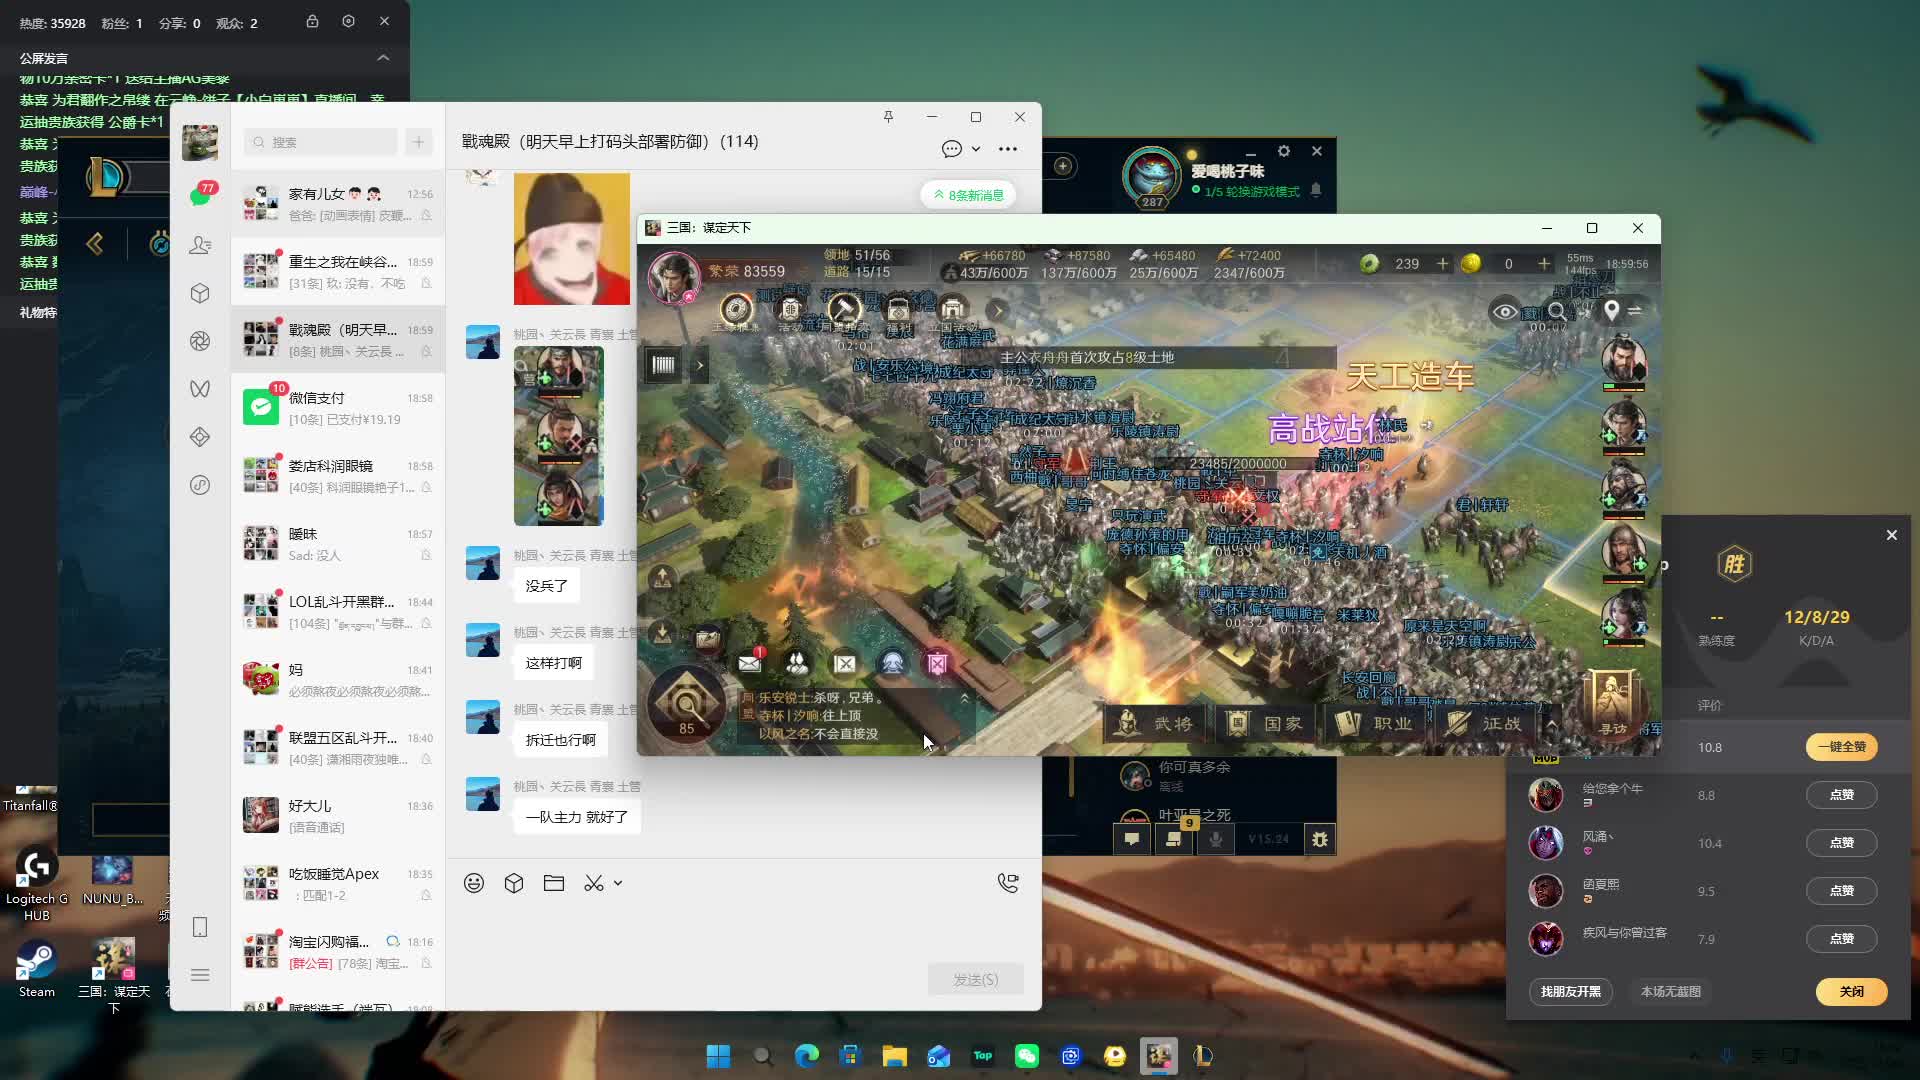This screenshot has width=1920, height=1080.
Task: Click the voice call phone icon
Action: (1008, 883)
